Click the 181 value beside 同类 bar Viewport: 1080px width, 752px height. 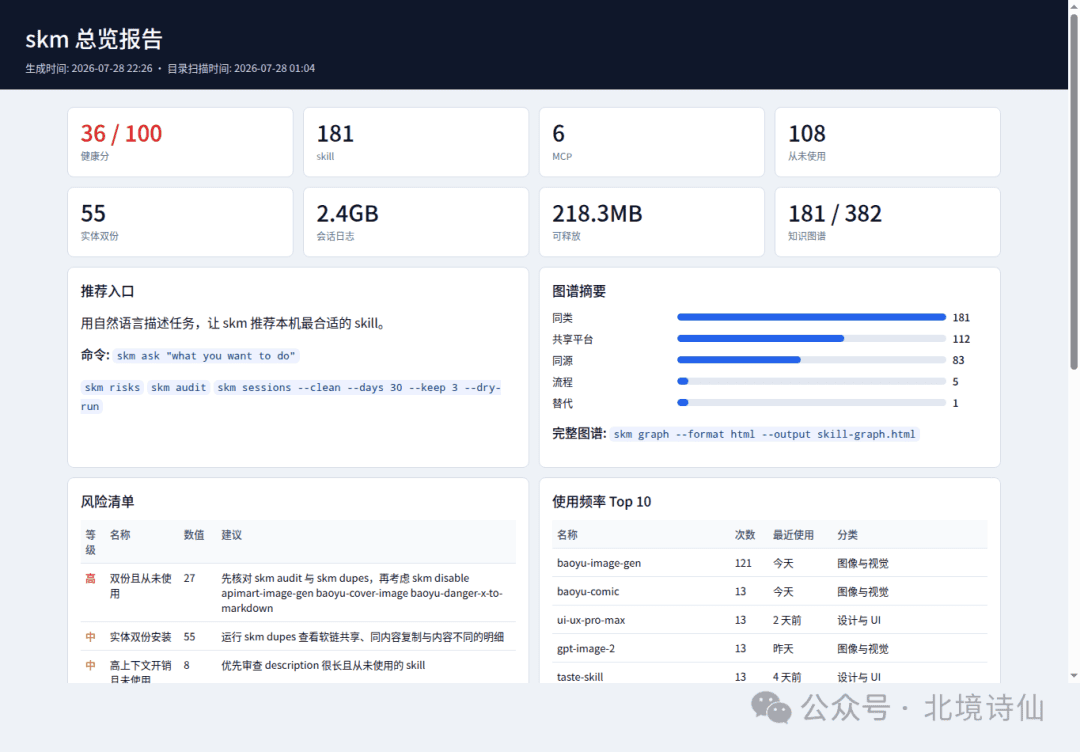point(961,317)
